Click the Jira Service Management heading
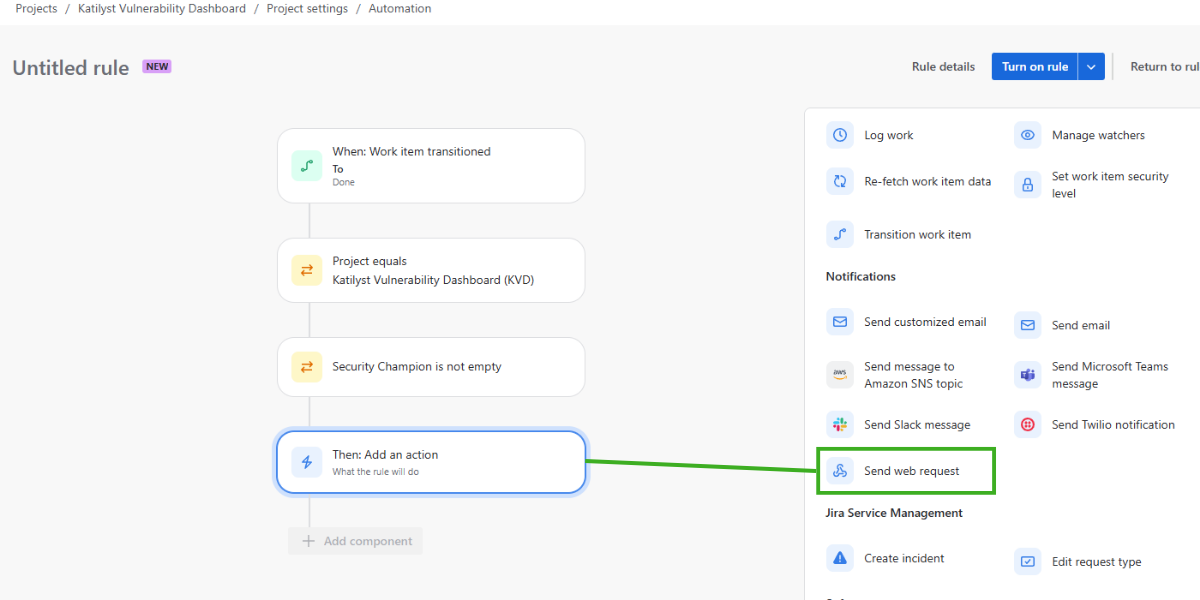This screenshot has height=600, width=1200. tap(894, 513)
